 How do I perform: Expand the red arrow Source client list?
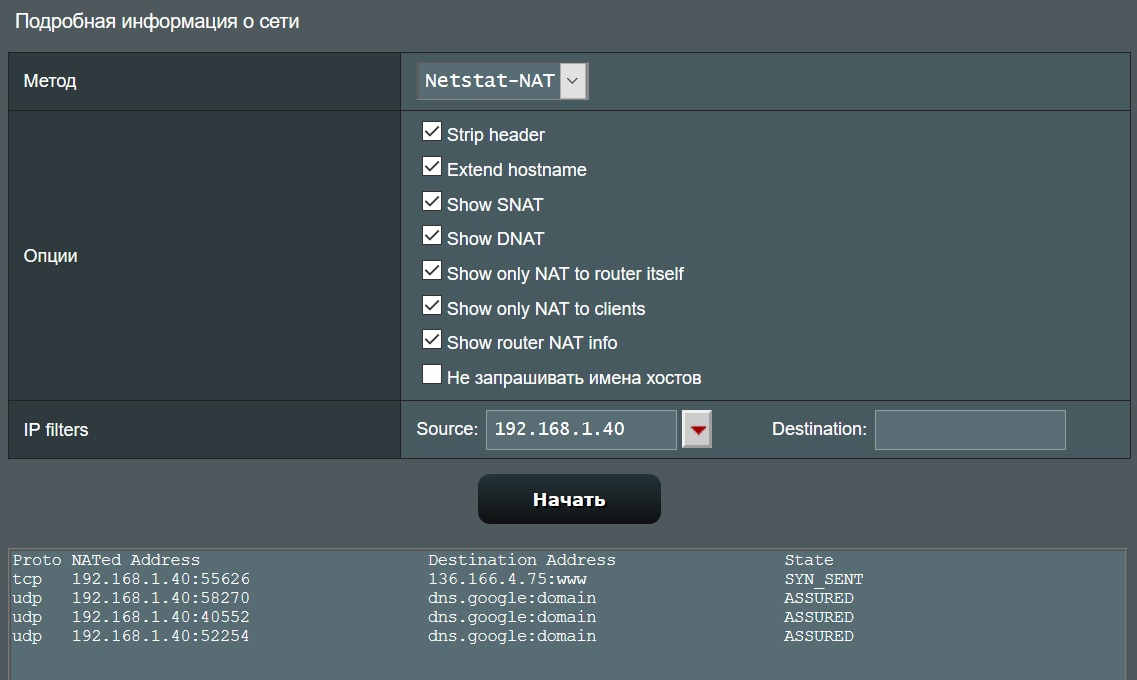(x=697, y=430)
